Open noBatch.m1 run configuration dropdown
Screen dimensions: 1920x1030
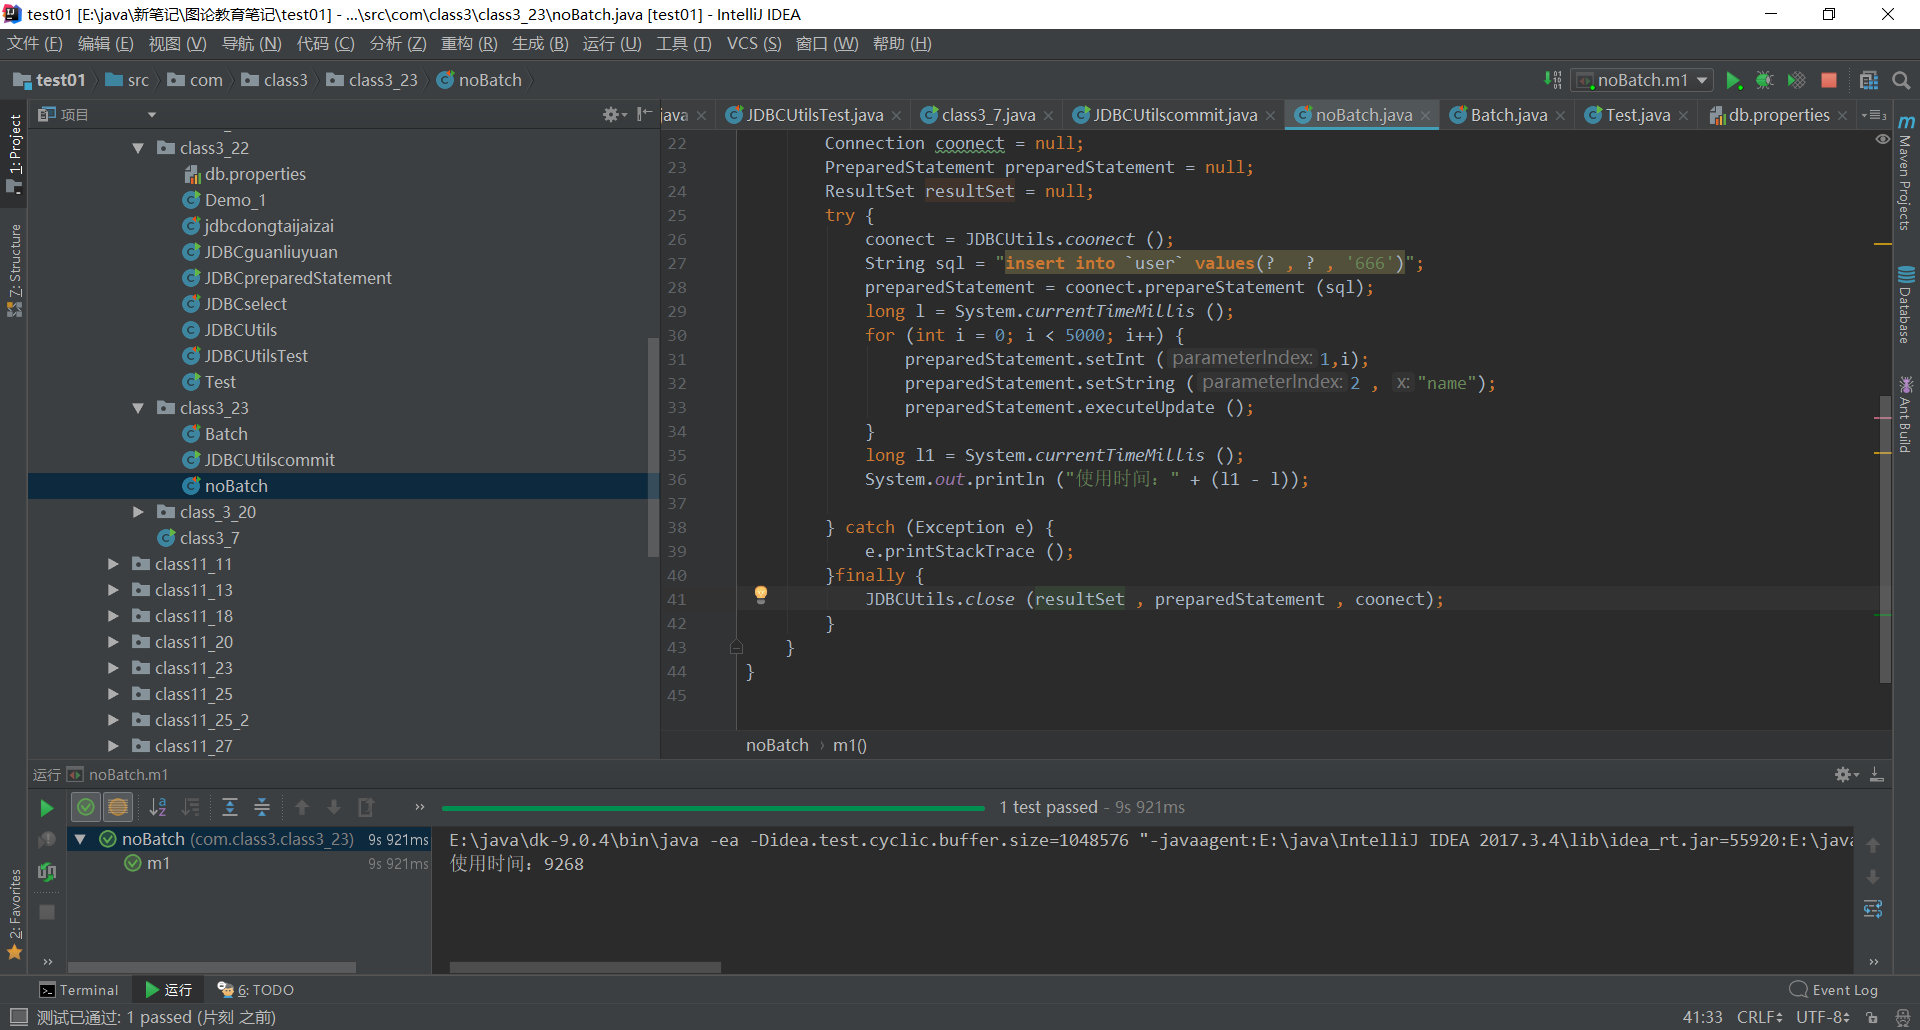click(x=1643, y=80)
